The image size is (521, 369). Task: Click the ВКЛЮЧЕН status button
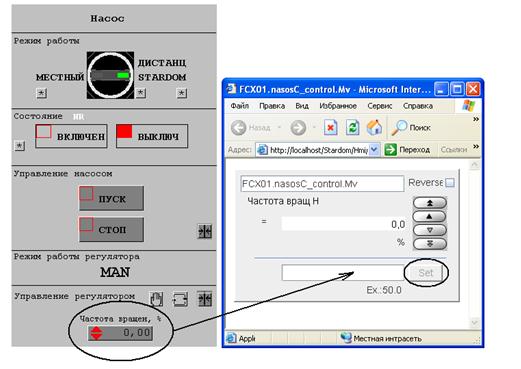pos(71,136)
